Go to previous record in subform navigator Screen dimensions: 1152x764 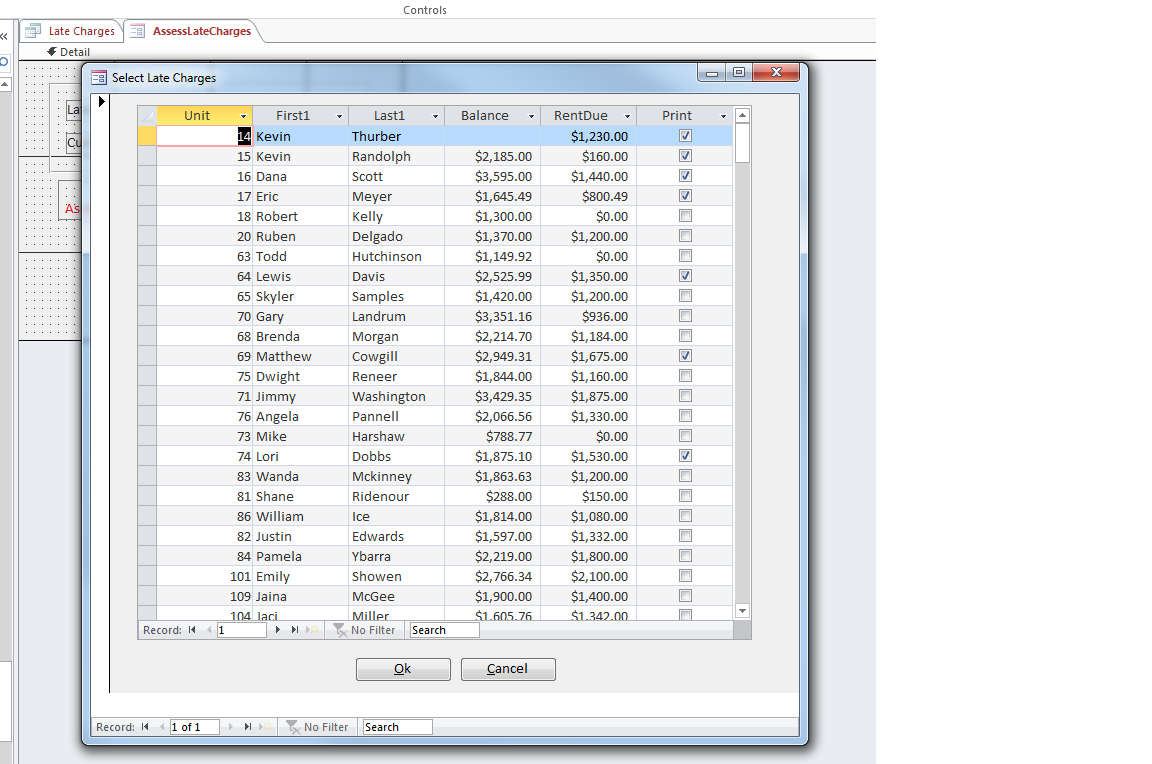pos(209,630)
